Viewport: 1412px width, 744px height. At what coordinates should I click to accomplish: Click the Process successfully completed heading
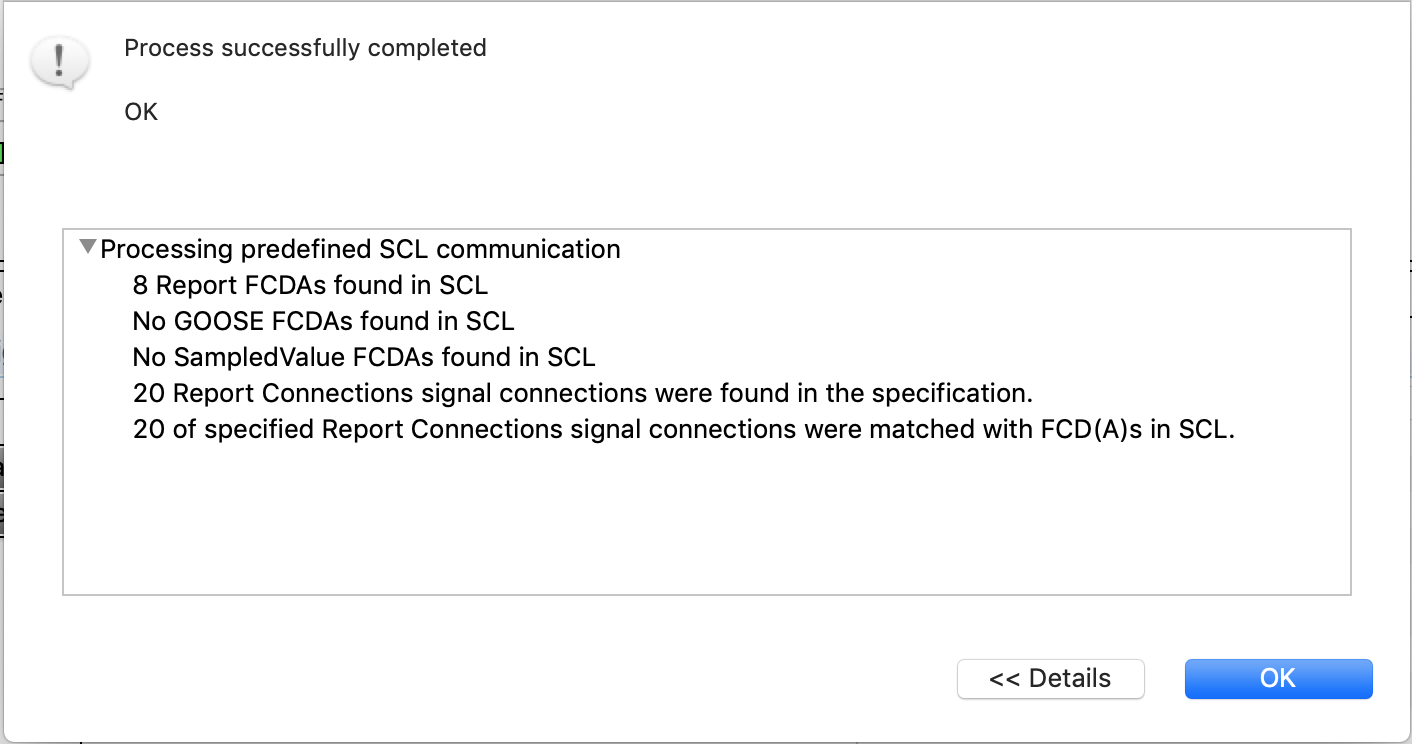coord(305,48)
